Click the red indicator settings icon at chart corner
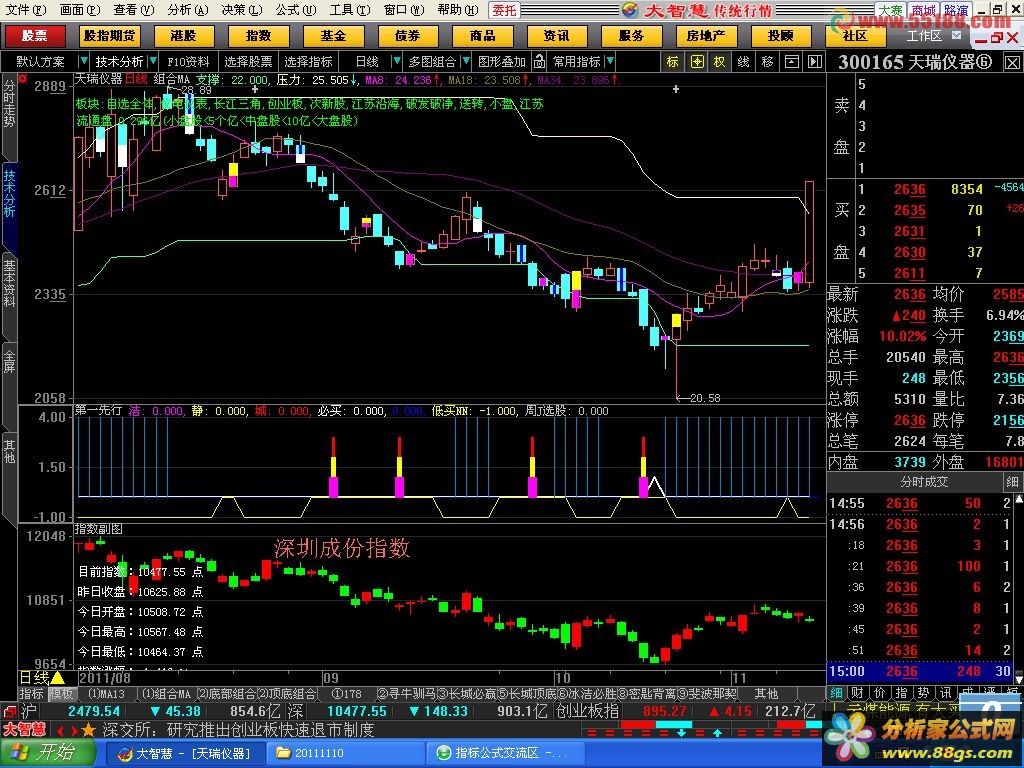This screenshot has height=768, width=1024. tap(23, 79)
